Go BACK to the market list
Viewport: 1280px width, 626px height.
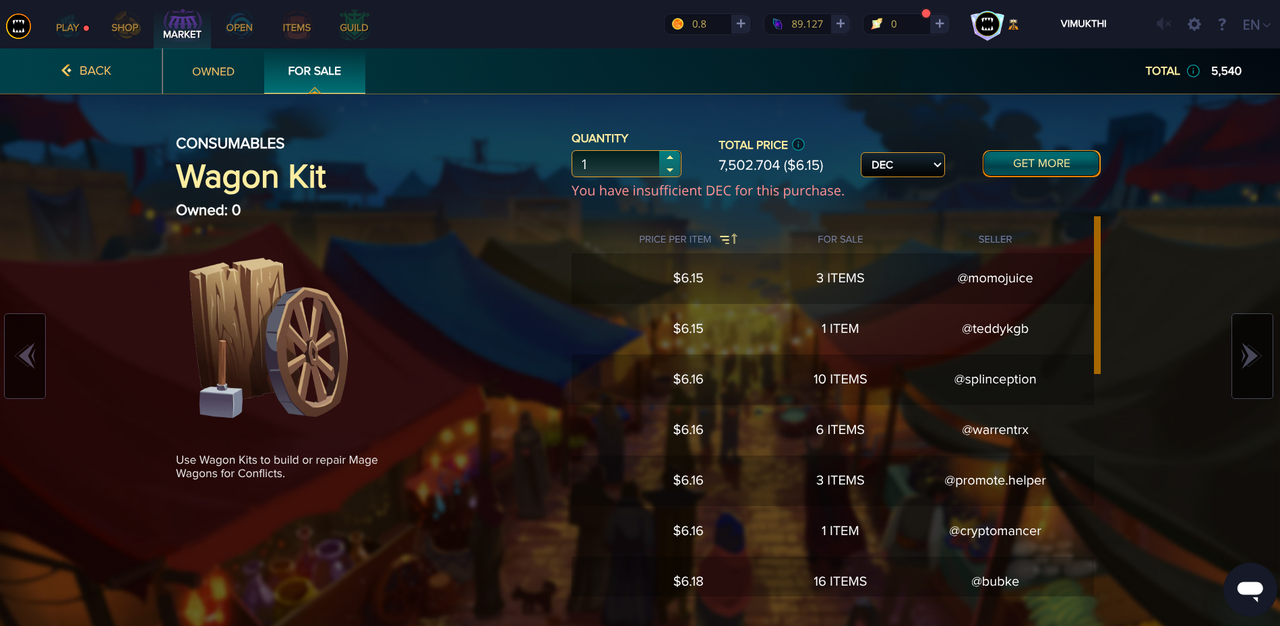(x=86, y=71)
